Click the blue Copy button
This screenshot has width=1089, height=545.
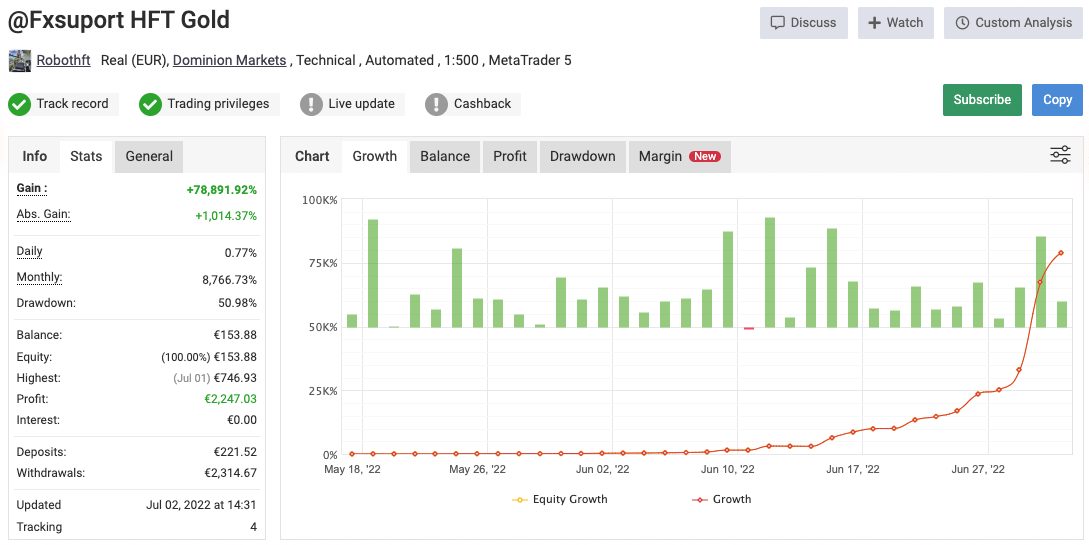[1057, 100]
